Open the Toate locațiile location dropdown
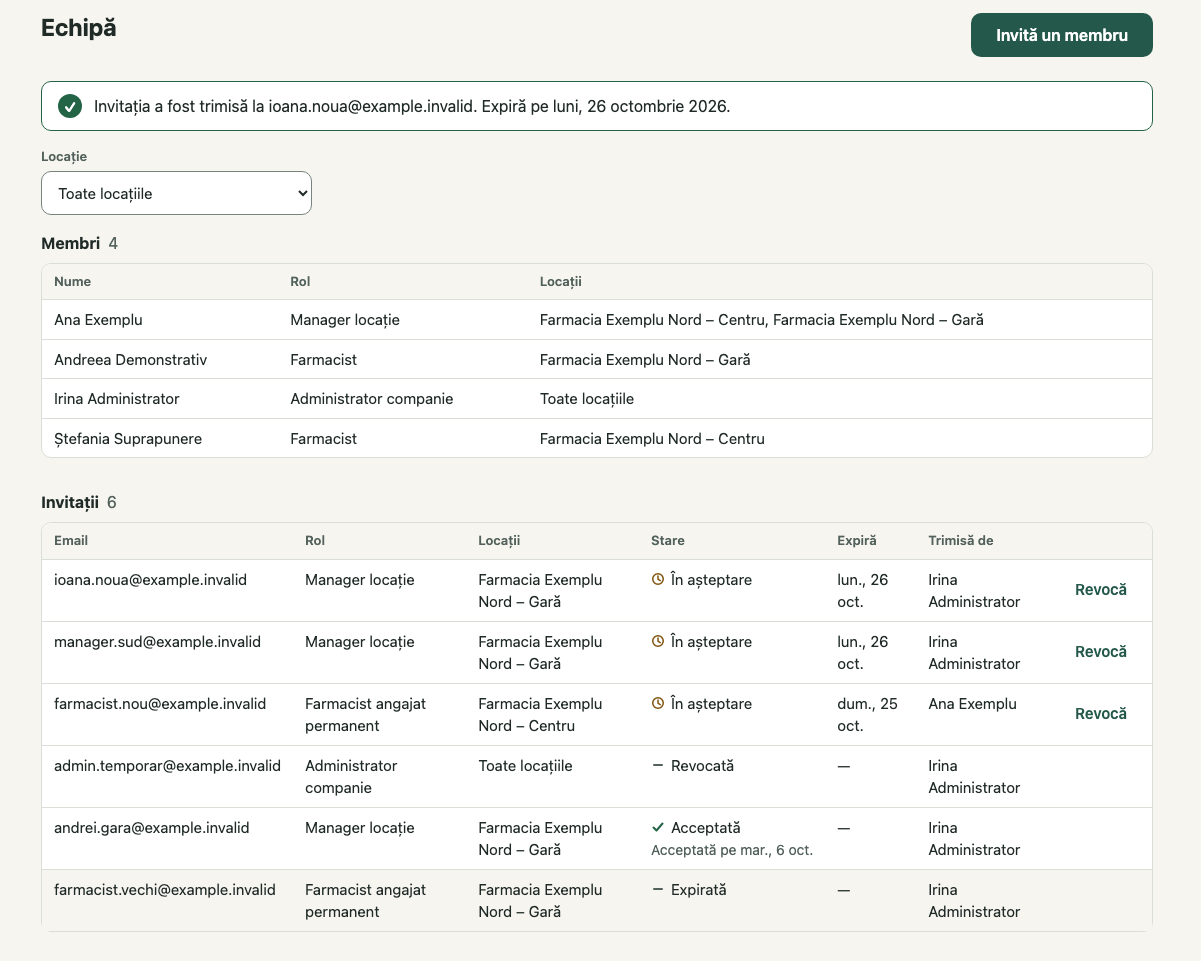This screenshot has height=961, width=1201. tap(176, 193)
